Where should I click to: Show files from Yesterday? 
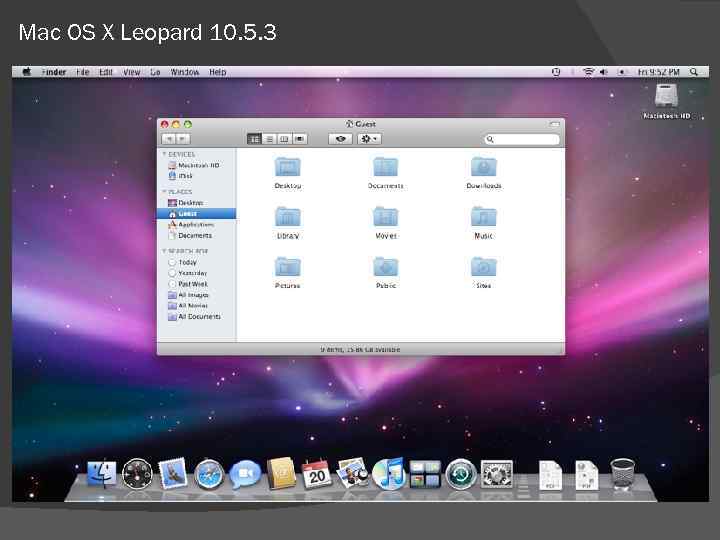coord(197,273)
